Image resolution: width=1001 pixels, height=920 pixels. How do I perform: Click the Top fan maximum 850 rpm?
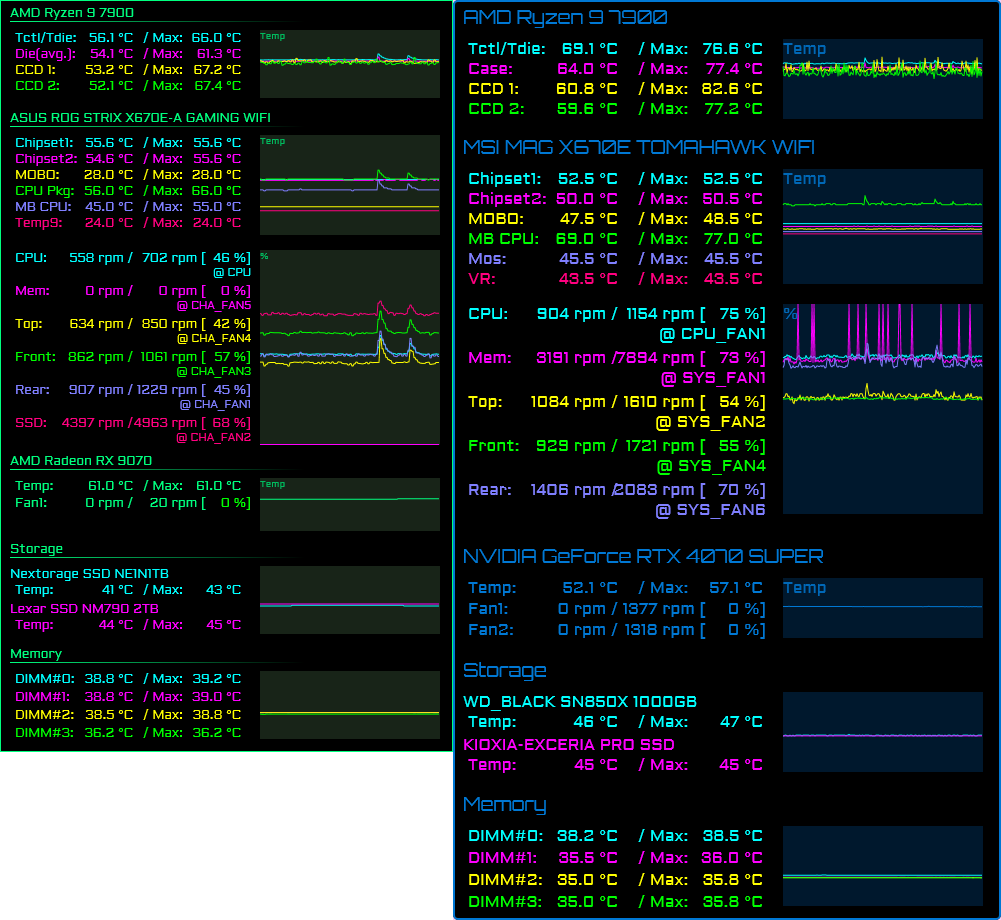(x=169, y=324)
